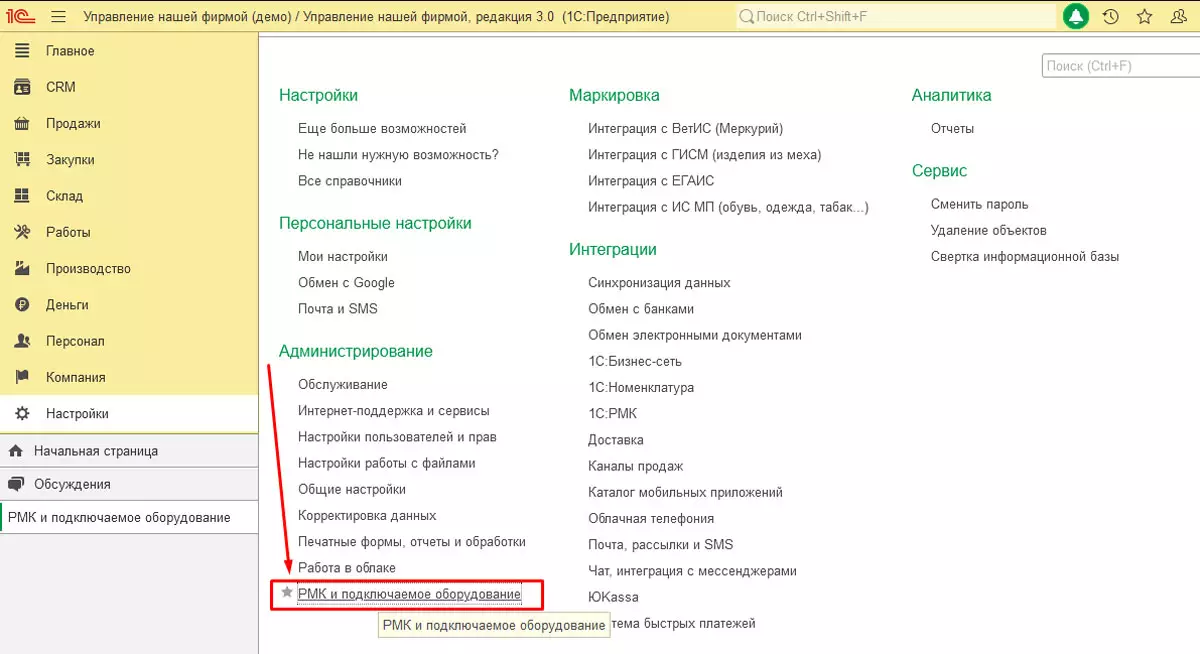Click the Начальная страница home icon
Screen dimensions: 1200x654
(15, 451)
